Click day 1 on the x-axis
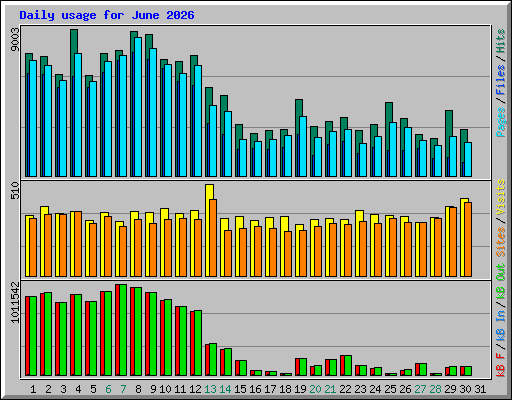512x400 pixels. point(33,389)
